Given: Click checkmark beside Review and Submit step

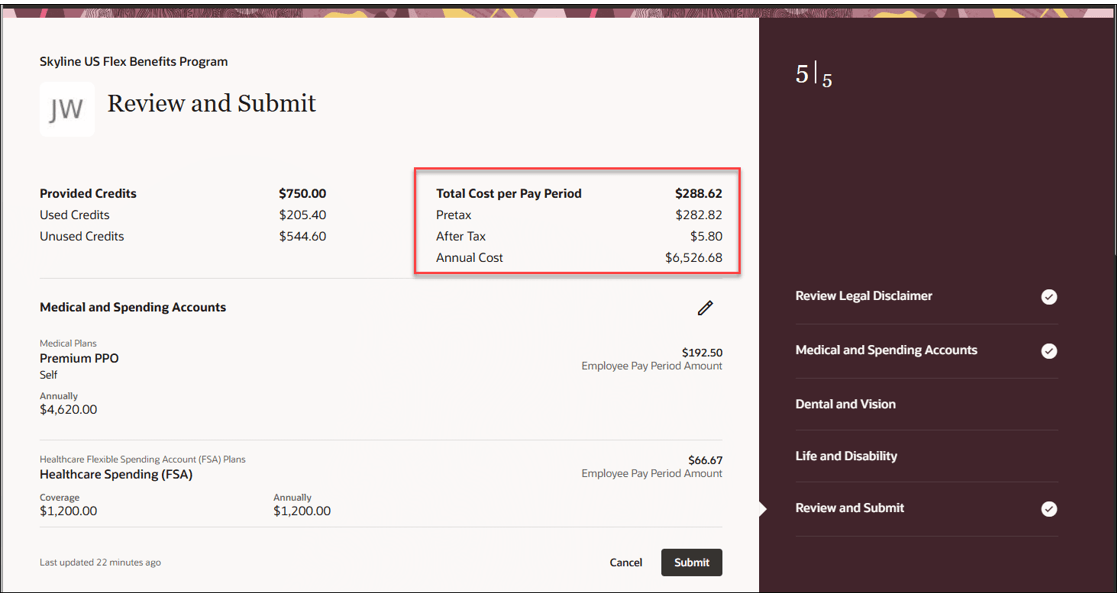Looking at the screenshot, I should coord(1049,509).
